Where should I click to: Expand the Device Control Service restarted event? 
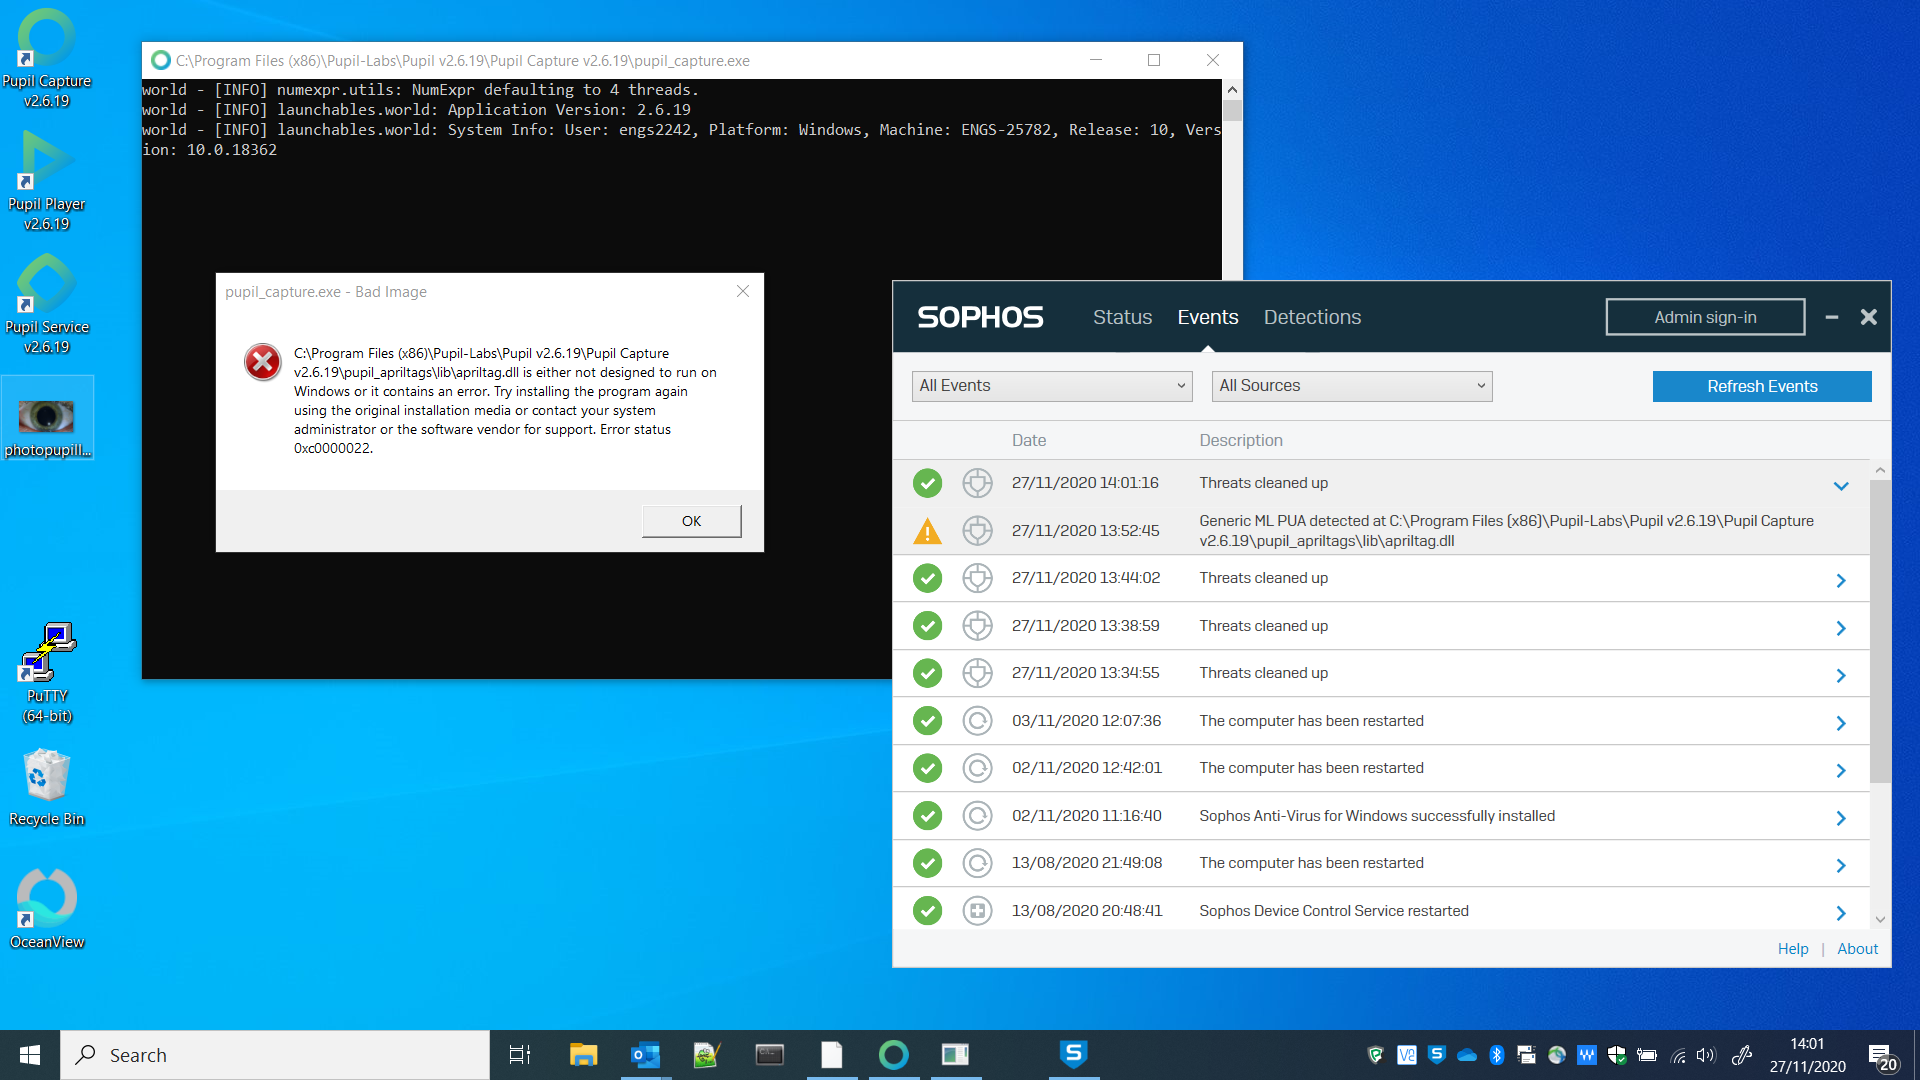pyautogui.click(x=1841, y=913)
